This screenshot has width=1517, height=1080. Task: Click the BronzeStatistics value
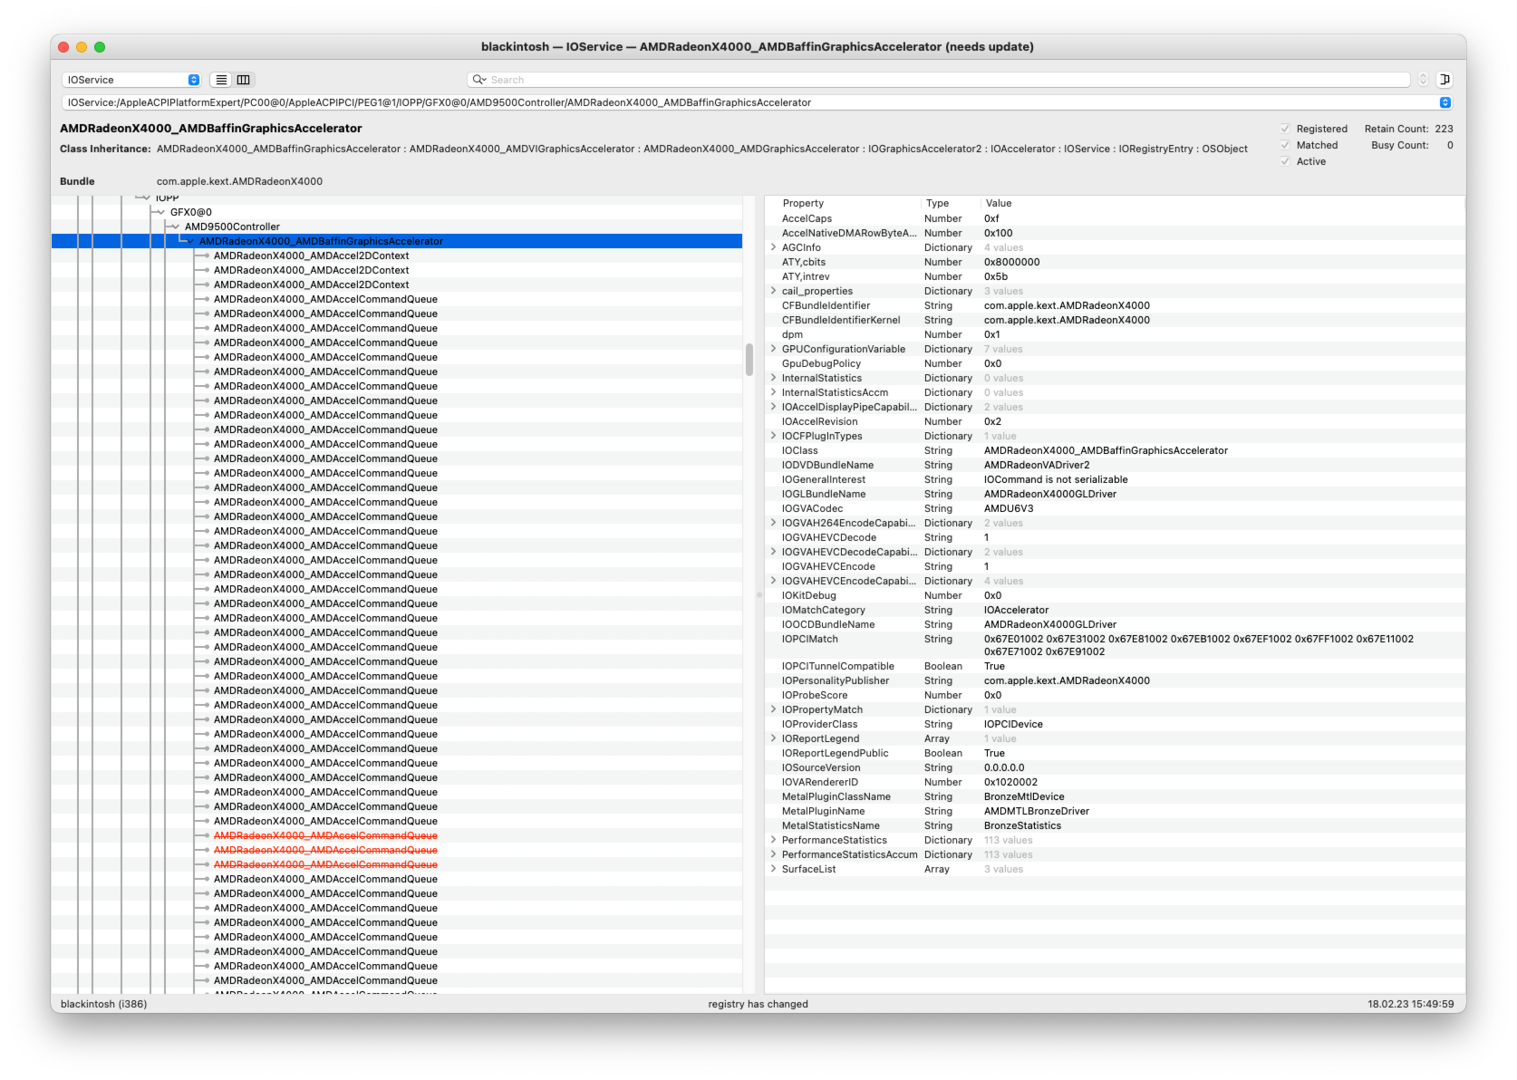click(1023, 826)
